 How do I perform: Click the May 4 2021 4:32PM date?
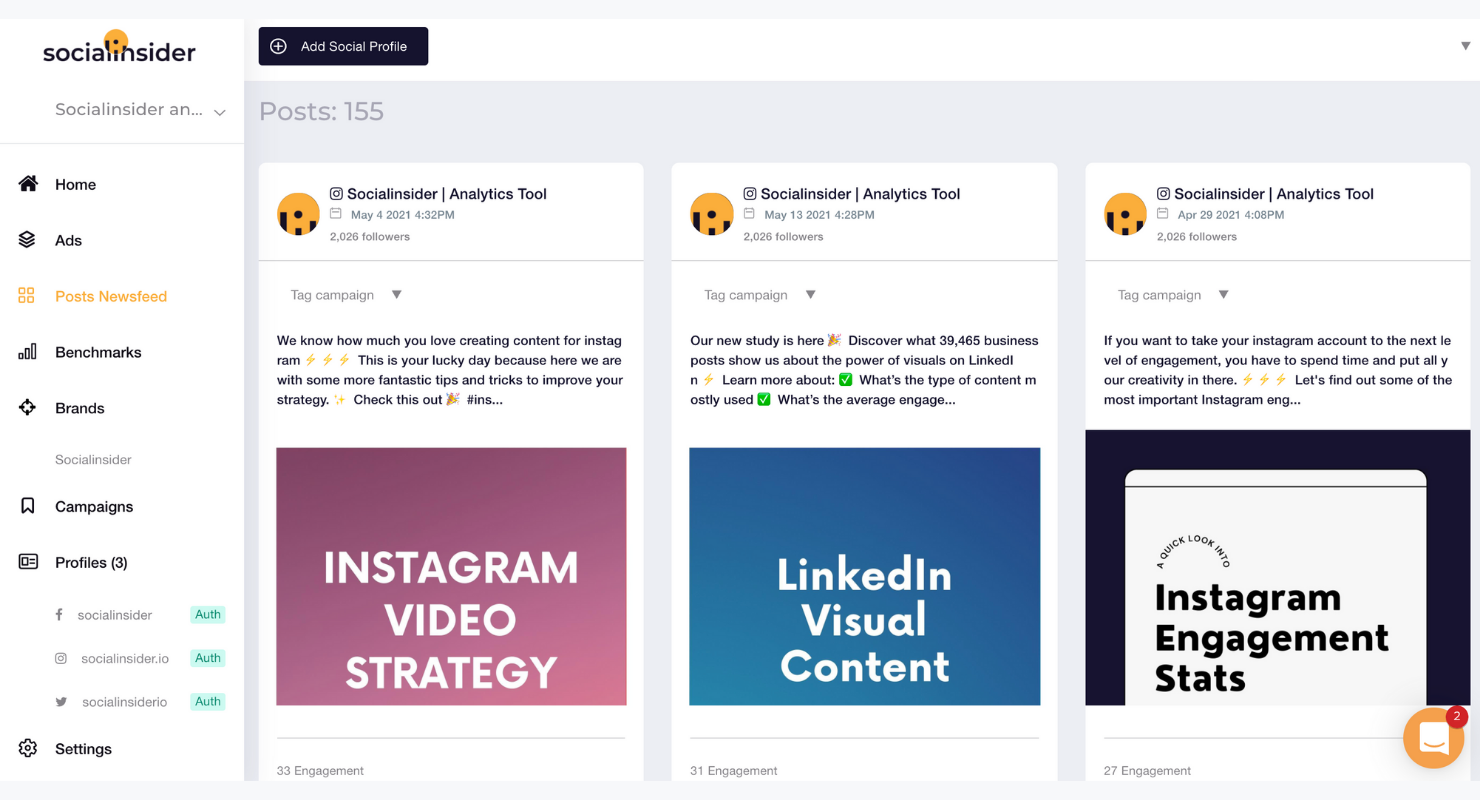coord(403,215)
